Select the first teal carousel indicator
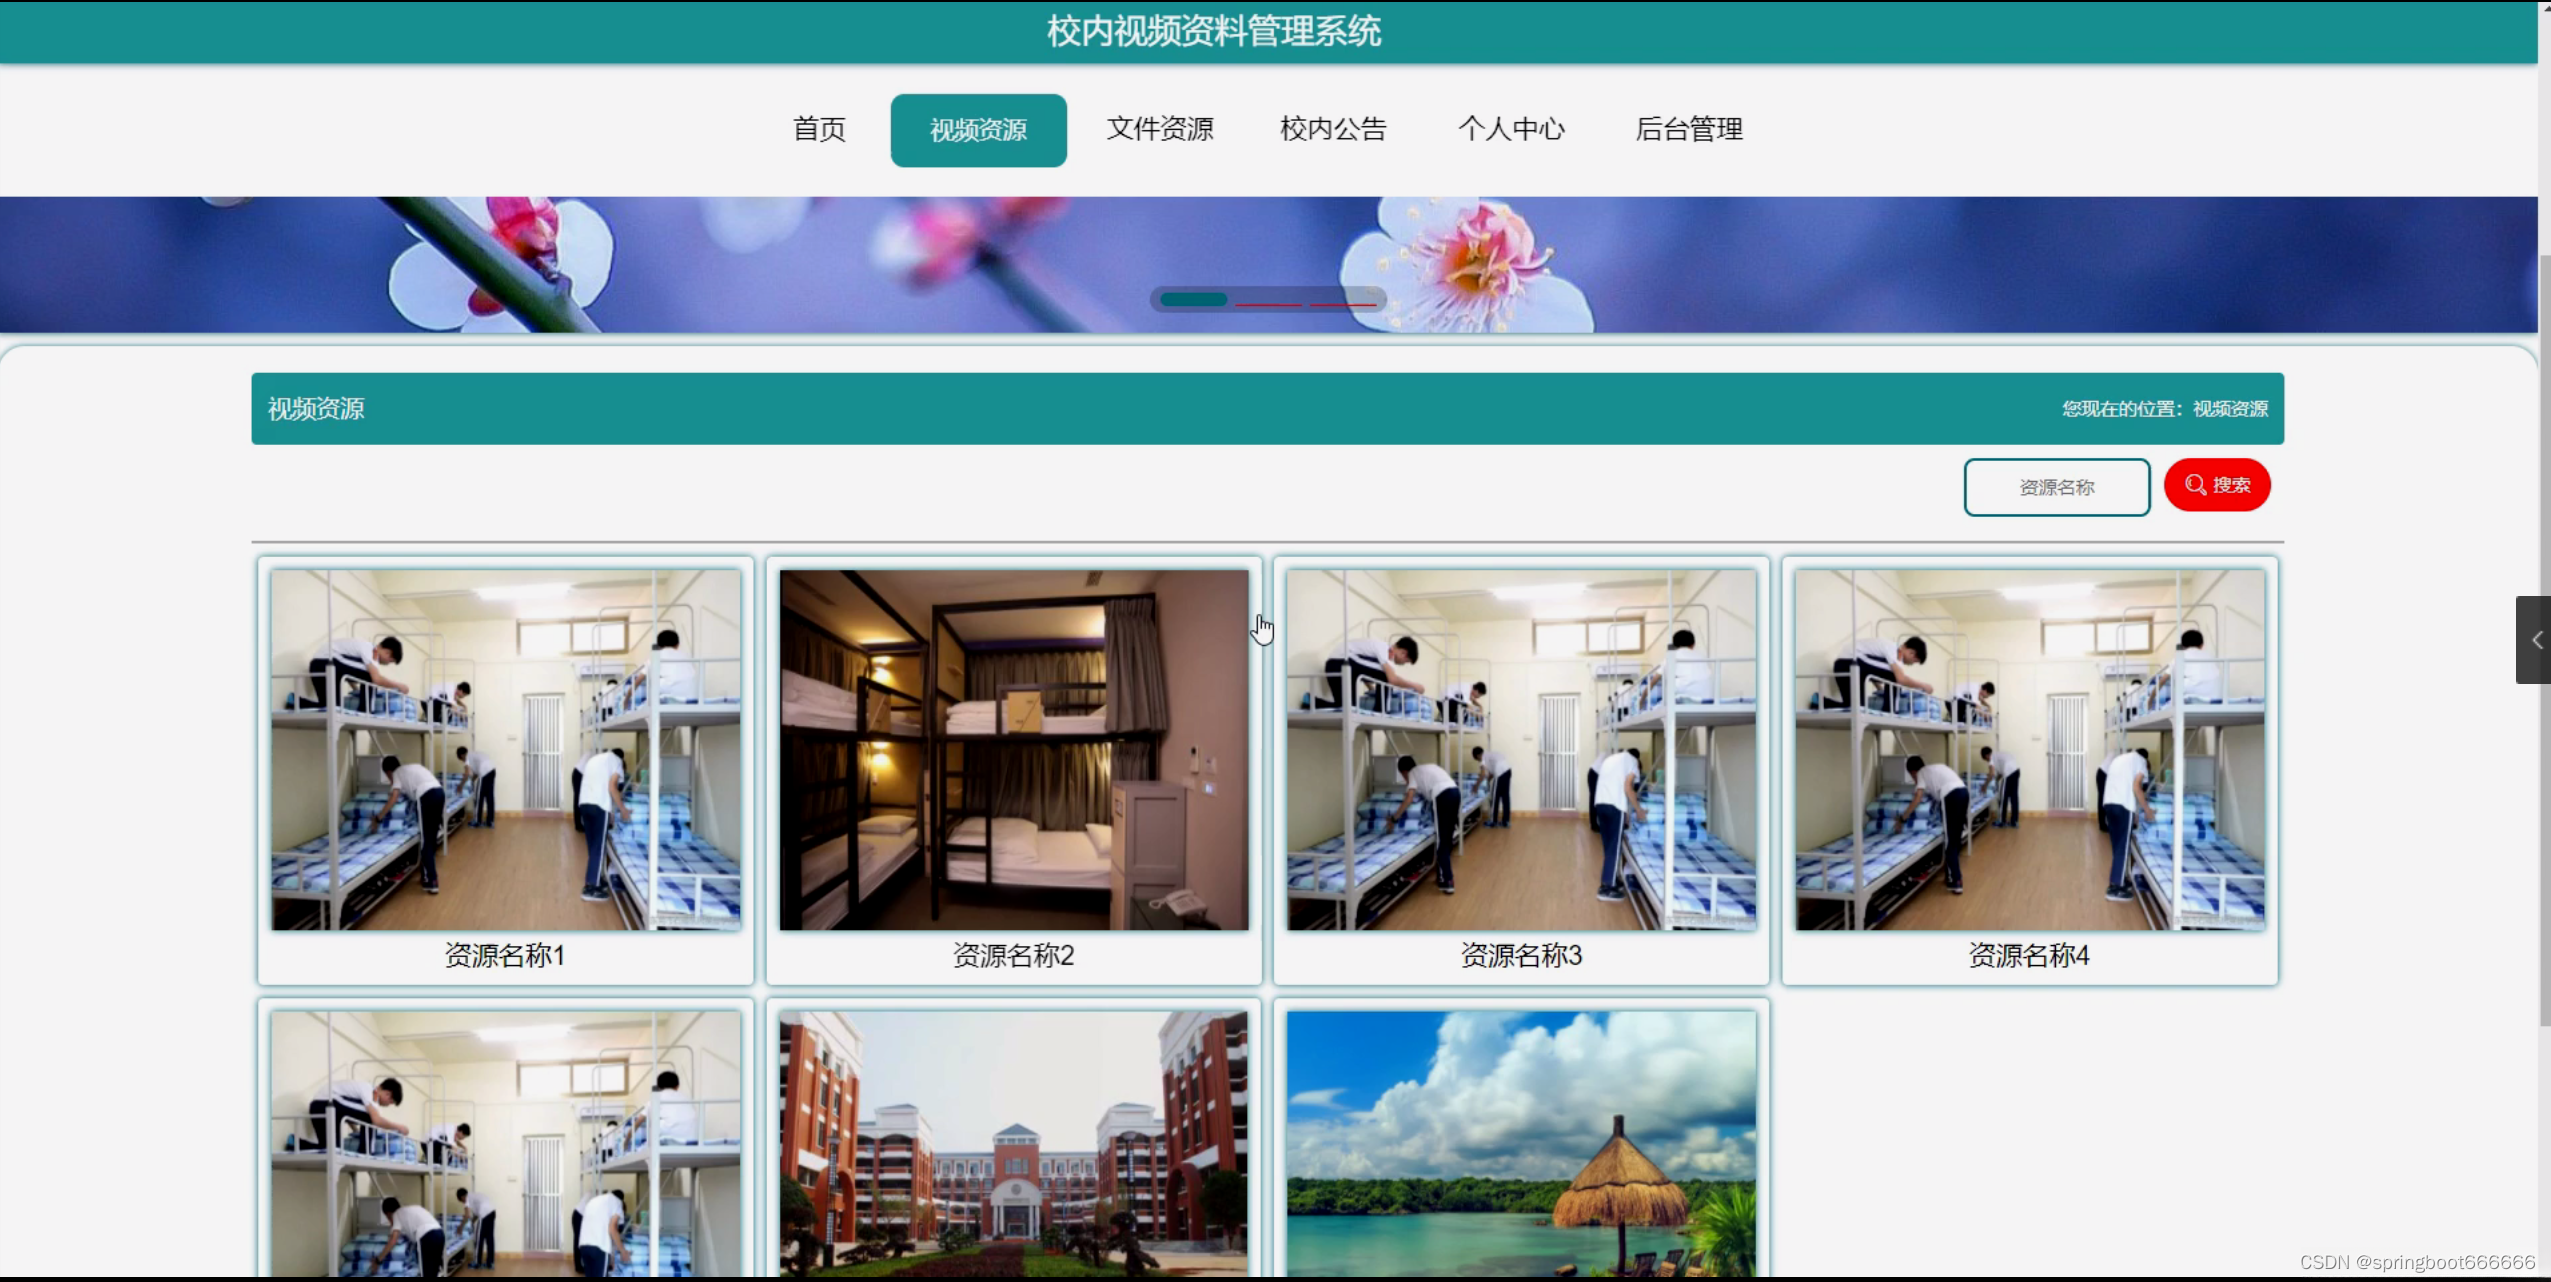Screen dimensions: 2551x1282 (1193, 299)
